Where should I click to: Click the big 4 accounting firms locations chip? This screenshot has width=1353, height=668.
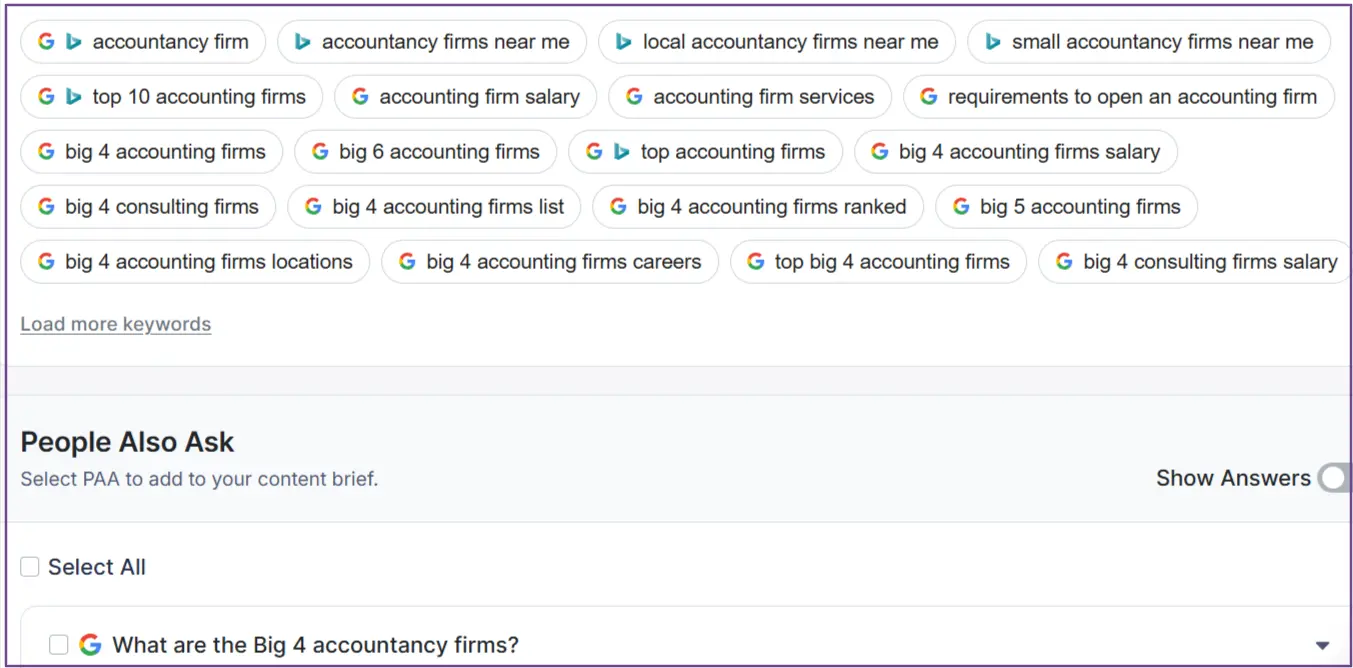tap(194, 261)
